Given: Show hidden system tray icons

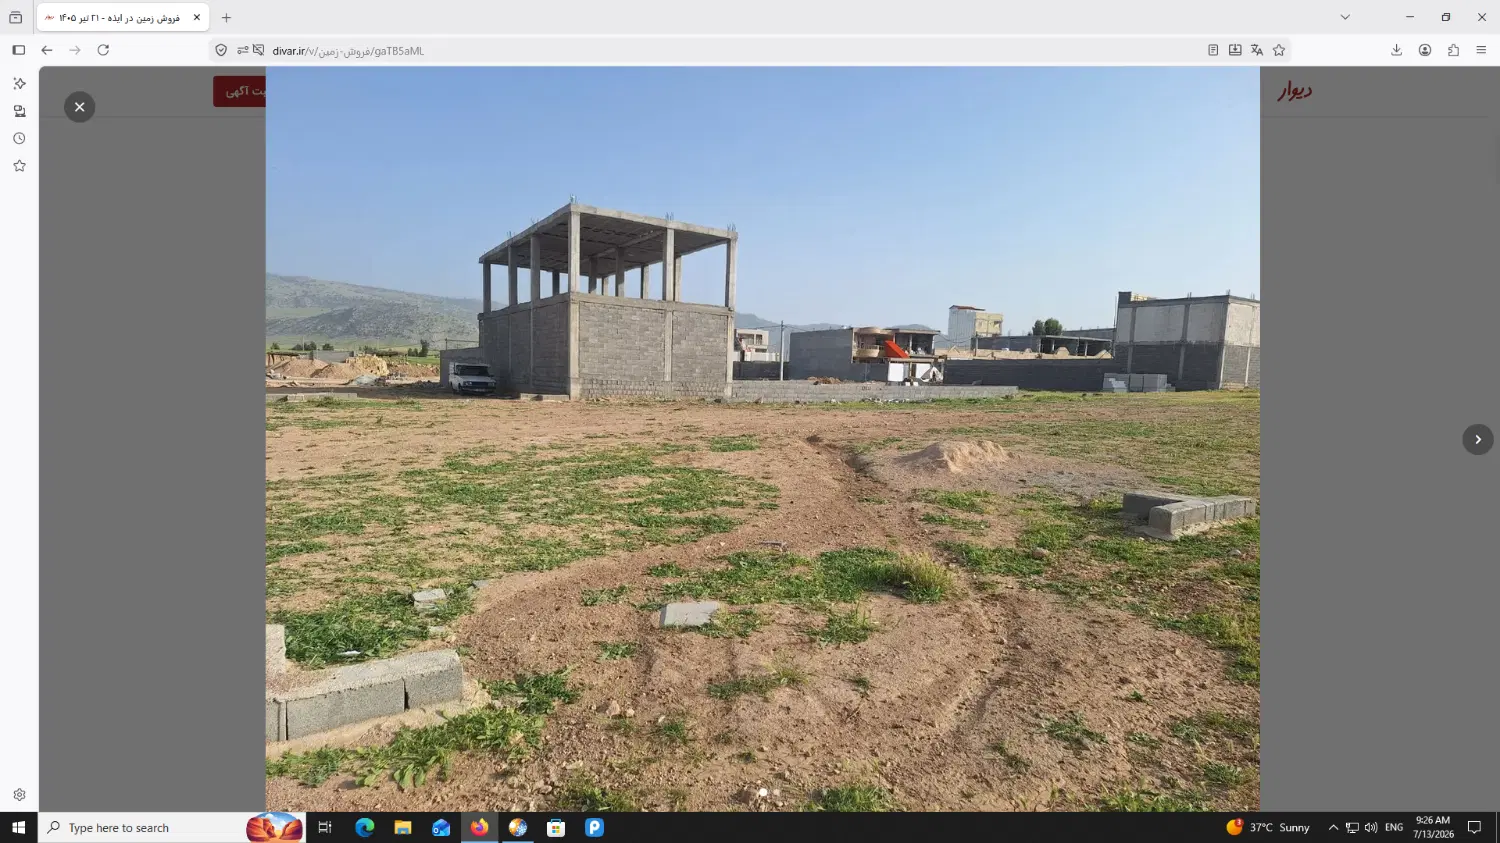Looking at the screenshot, I should pos(1333,827).
